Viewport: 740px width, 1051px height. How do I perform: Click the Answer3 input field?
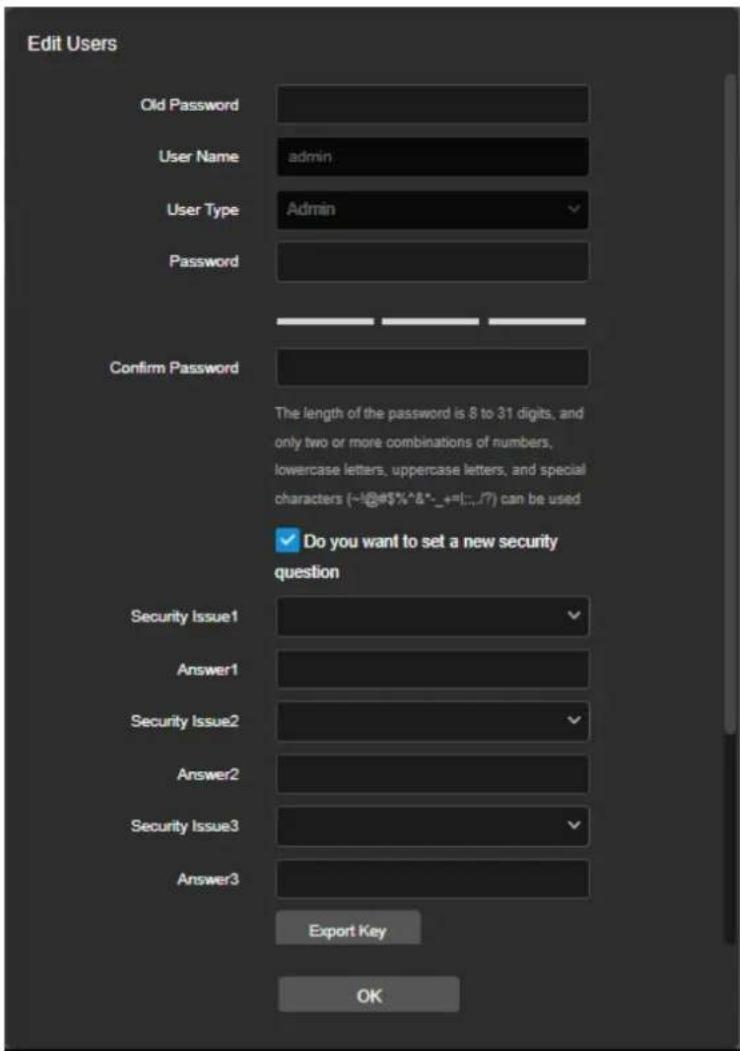click(432, 879)
